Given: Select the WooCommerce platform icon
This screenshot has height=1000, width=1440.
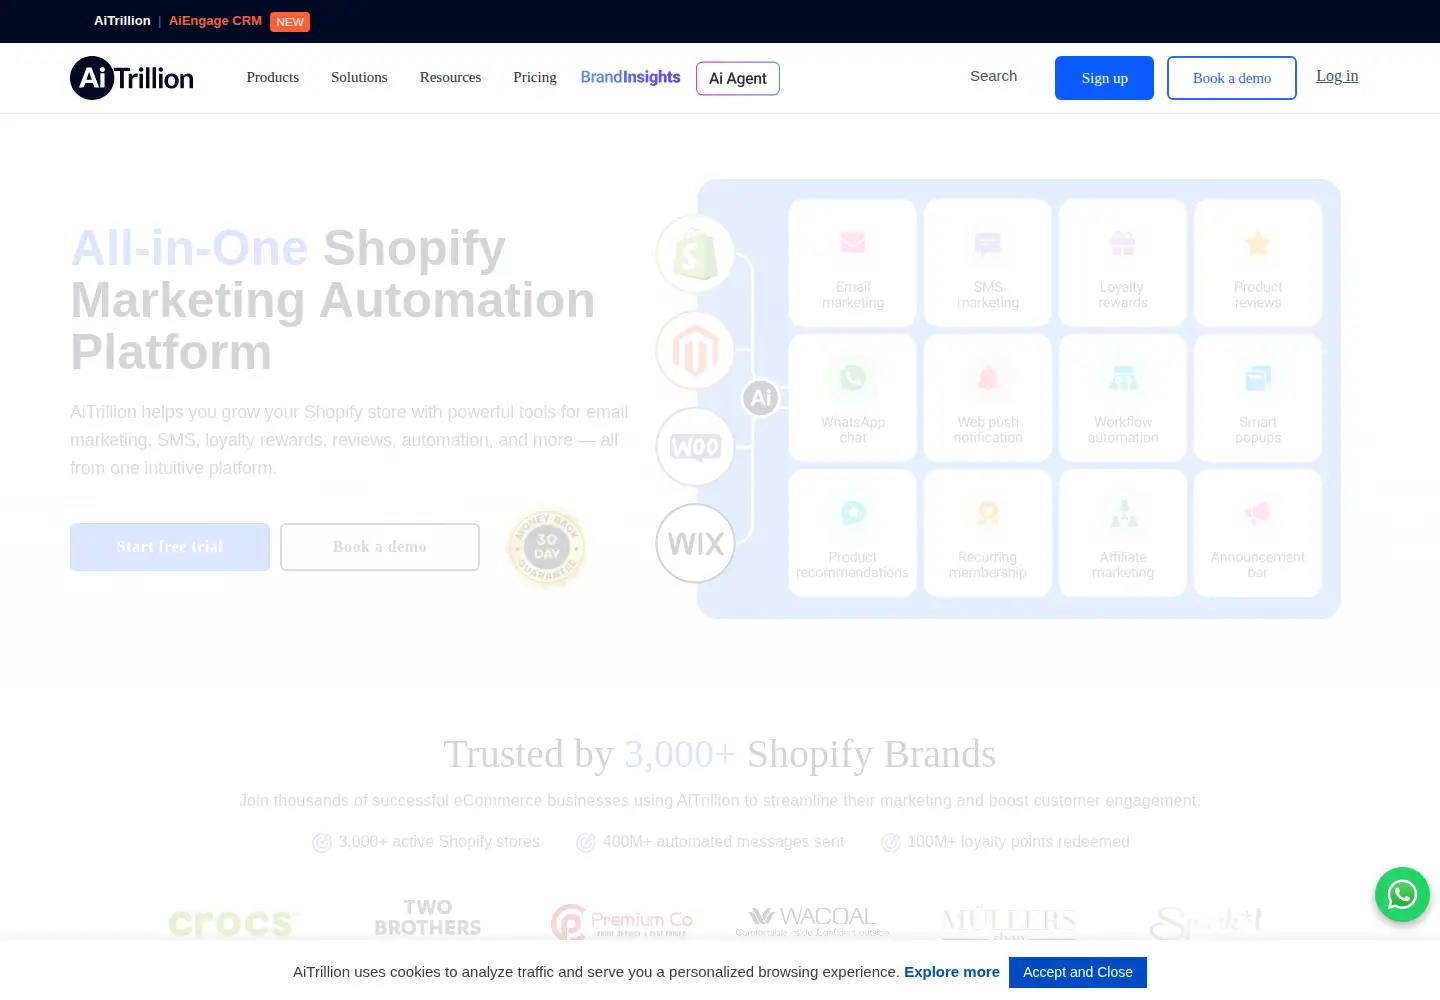Looking at the screenshot, I should 695,447.
